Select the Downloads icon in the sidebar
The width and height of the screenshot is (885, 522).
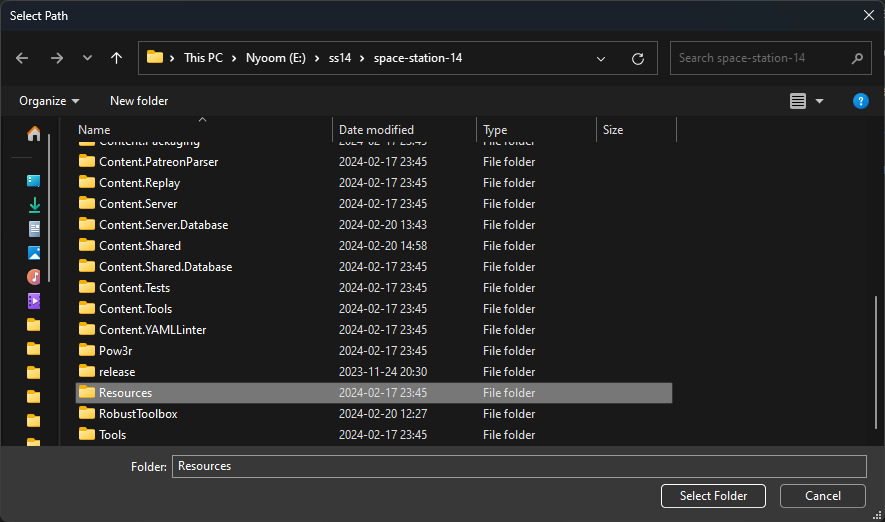(34, 205)
